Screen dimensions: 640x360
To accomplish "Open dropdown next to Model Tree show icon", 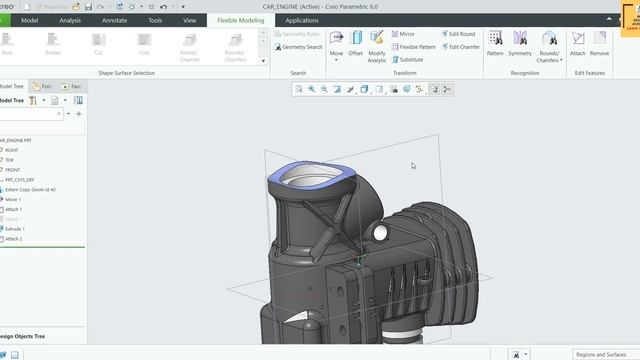I will tap(65, 100).
